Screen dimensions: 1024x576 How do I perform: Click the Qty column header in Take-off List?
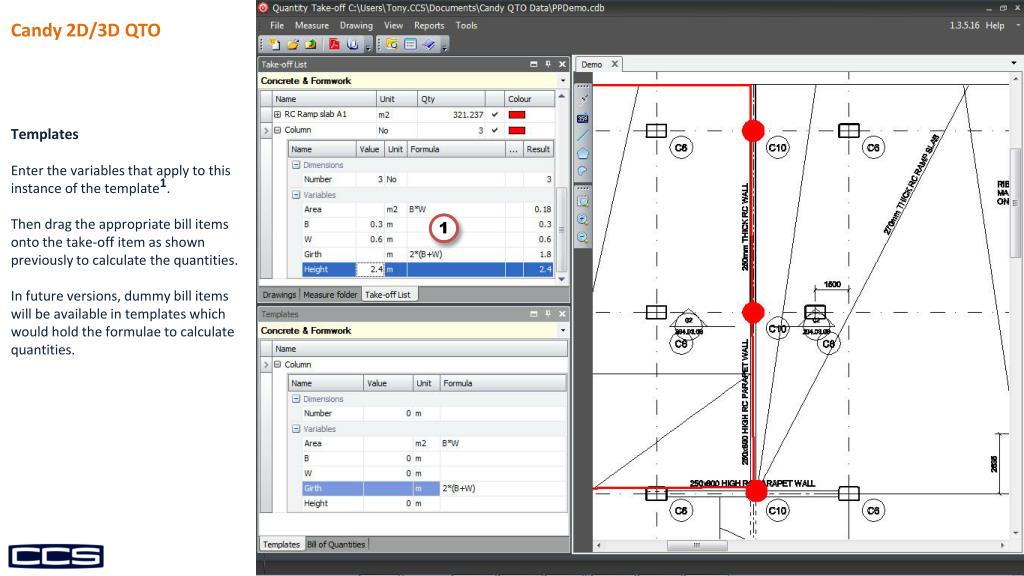click(451, 99)
